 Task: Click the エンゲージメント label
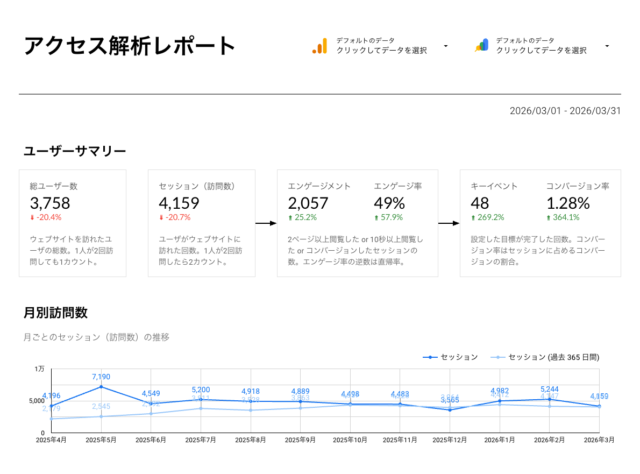[x=319, y=186]
